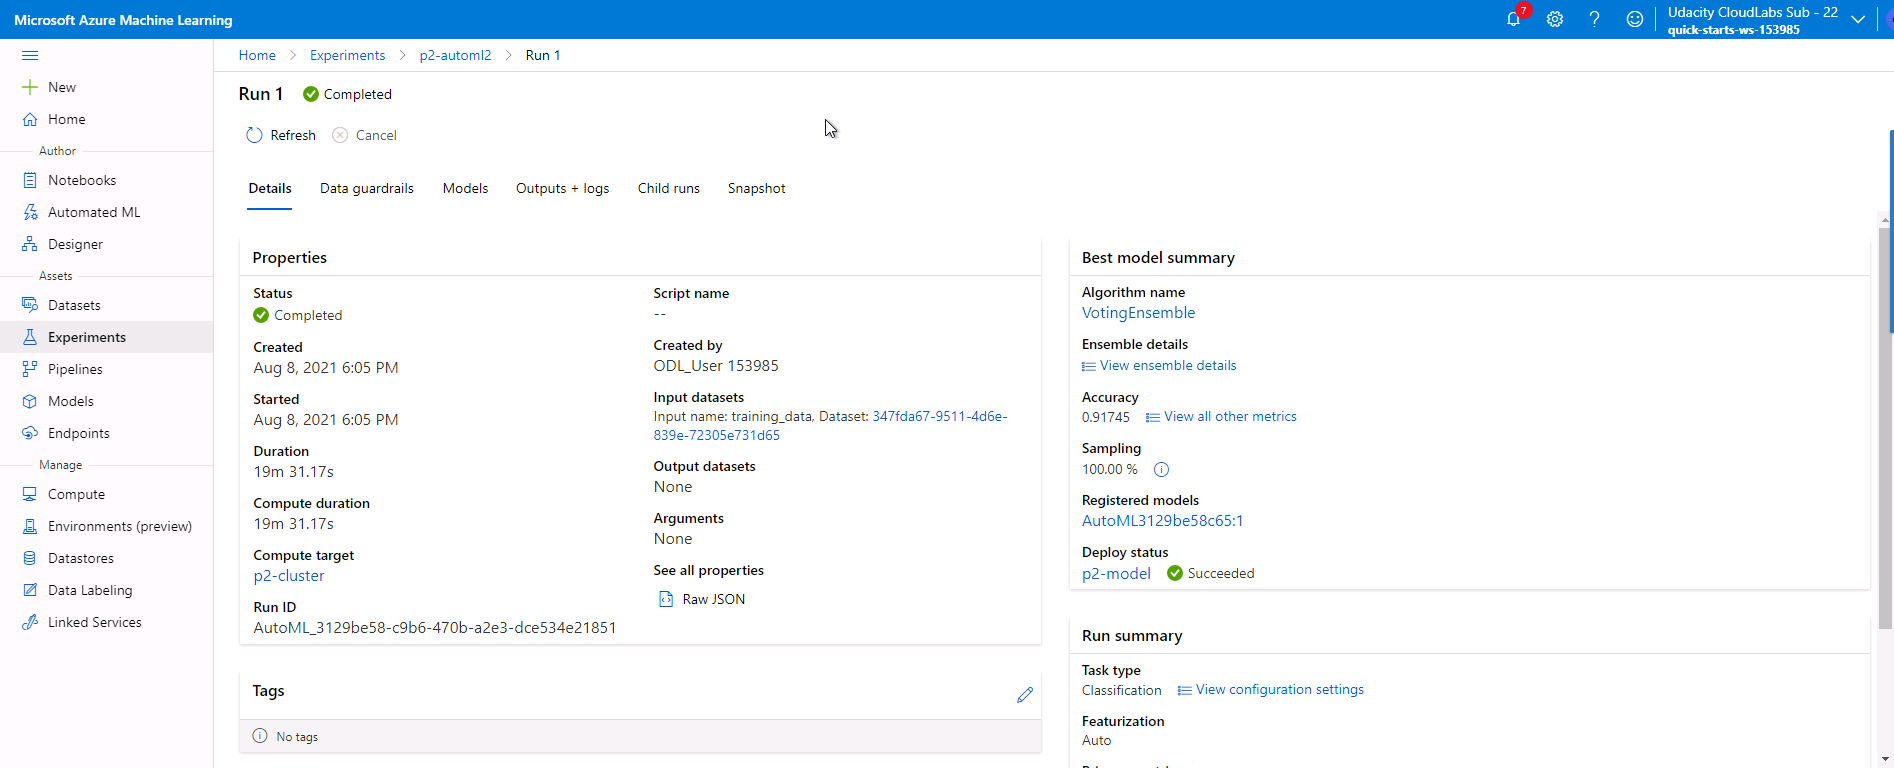
Task: Open Datastores icon in sidebar
Action: coord(30,558)
